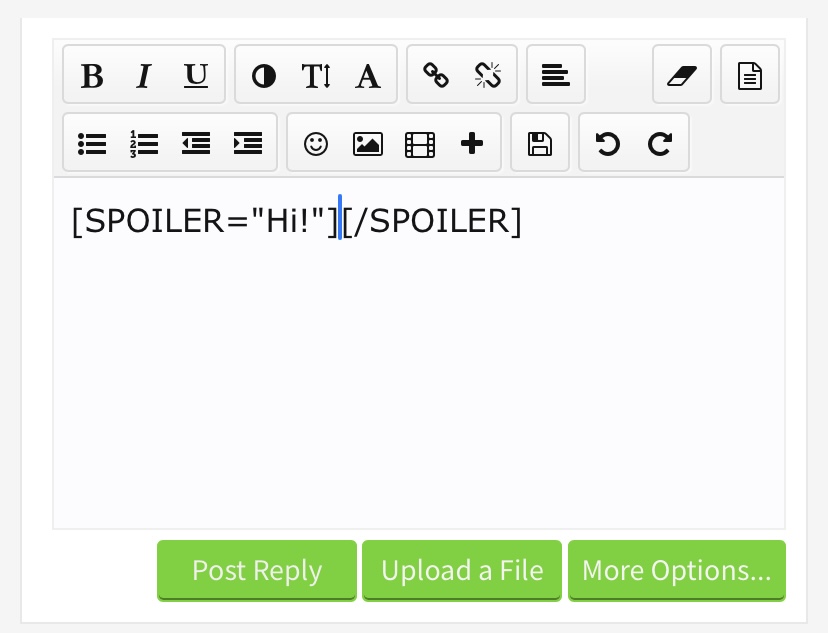The image size is (828, 633).
Task: Open the text color picker
Action: point(264,75)
